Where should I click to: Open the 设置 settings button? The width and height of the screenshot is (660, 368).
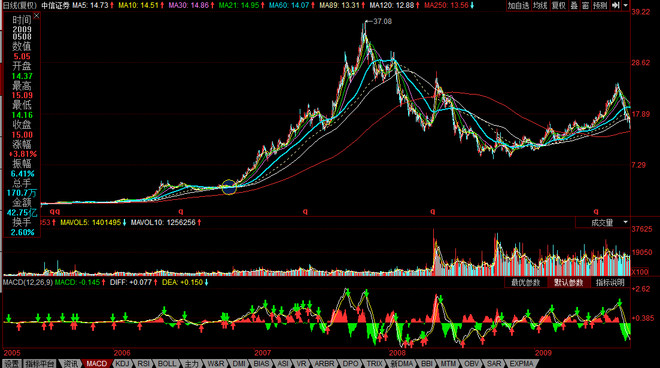coord(11,363)
